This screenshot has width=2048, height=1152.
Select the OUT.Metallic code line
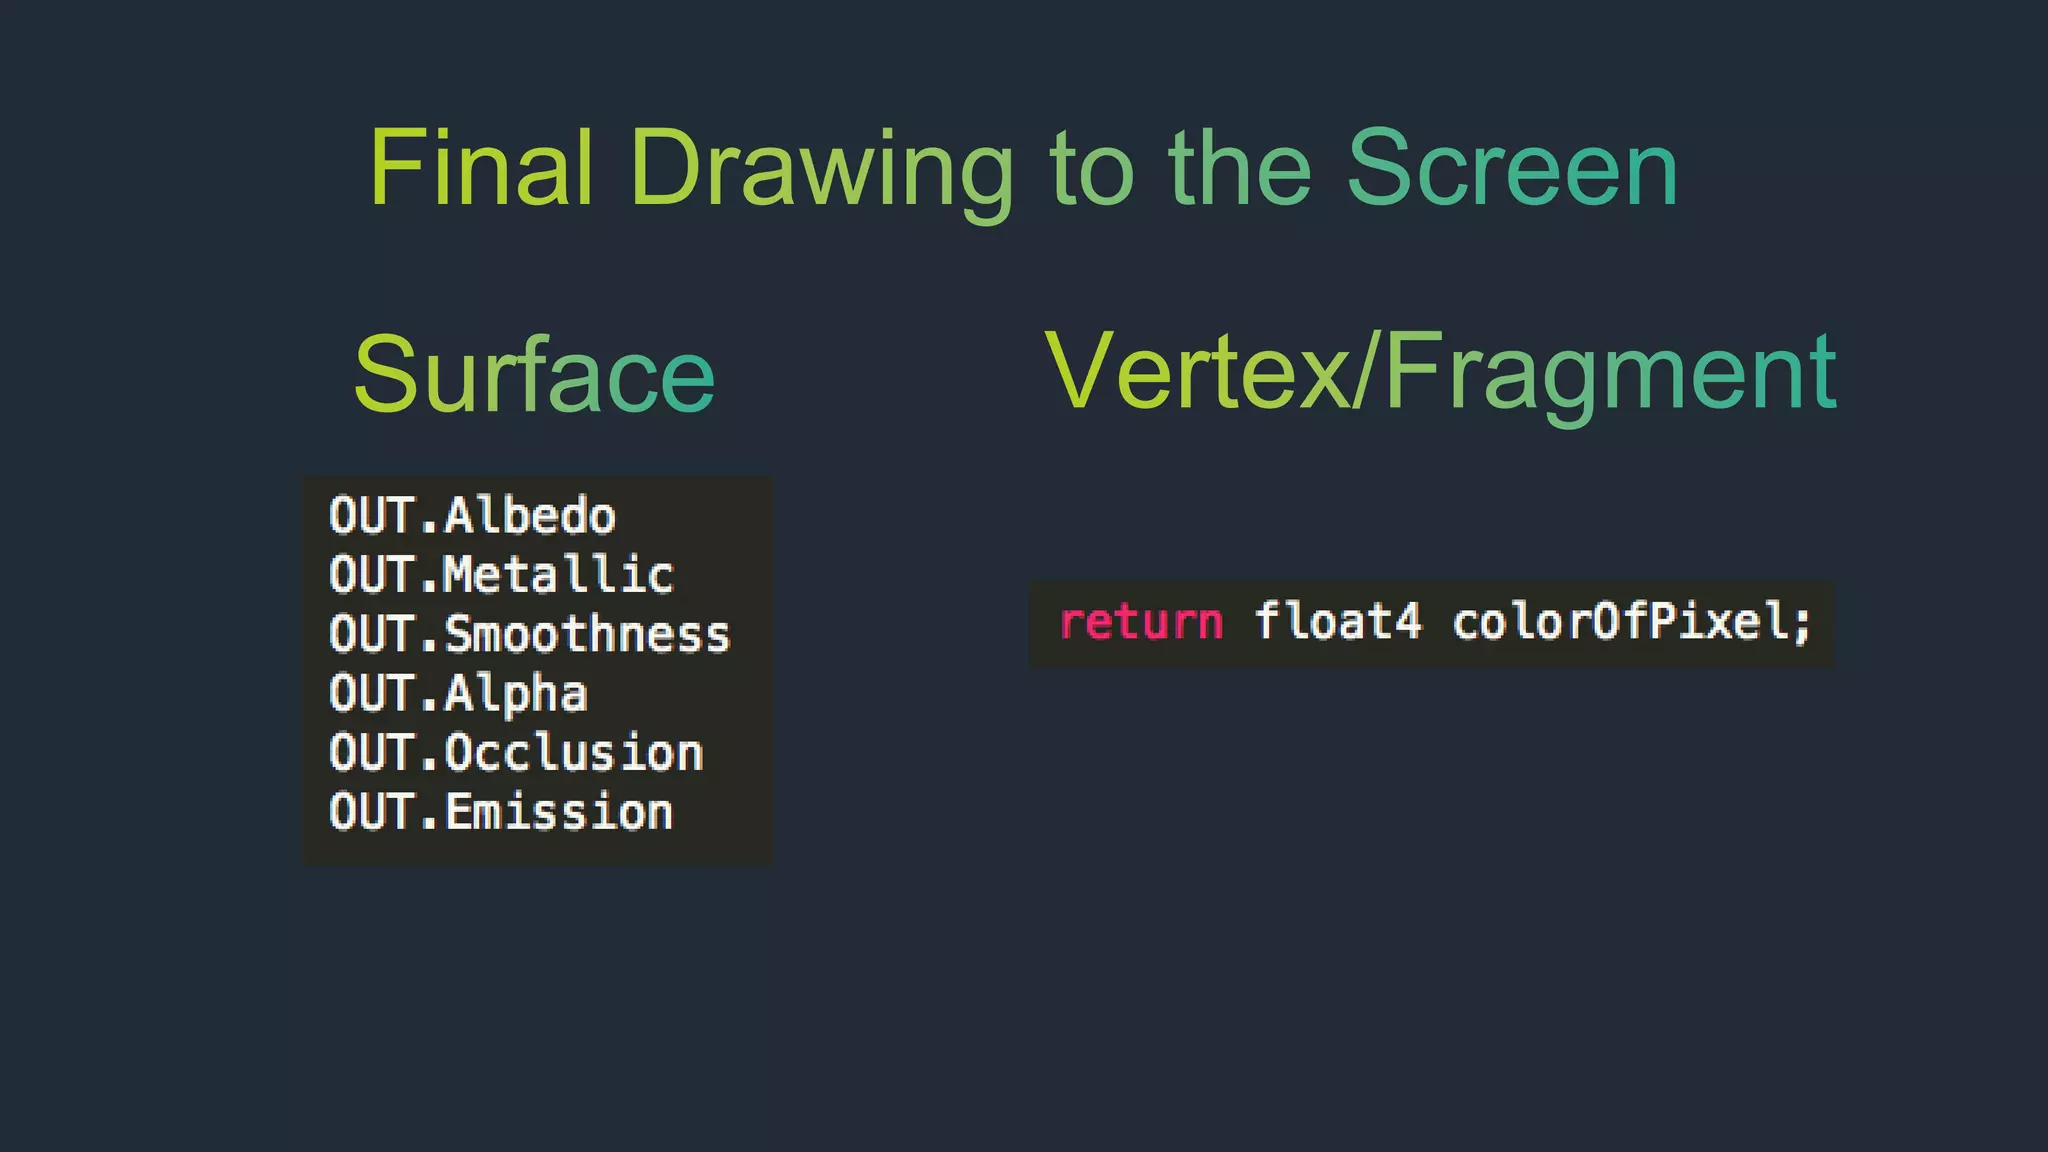click(x=501, y=575)
